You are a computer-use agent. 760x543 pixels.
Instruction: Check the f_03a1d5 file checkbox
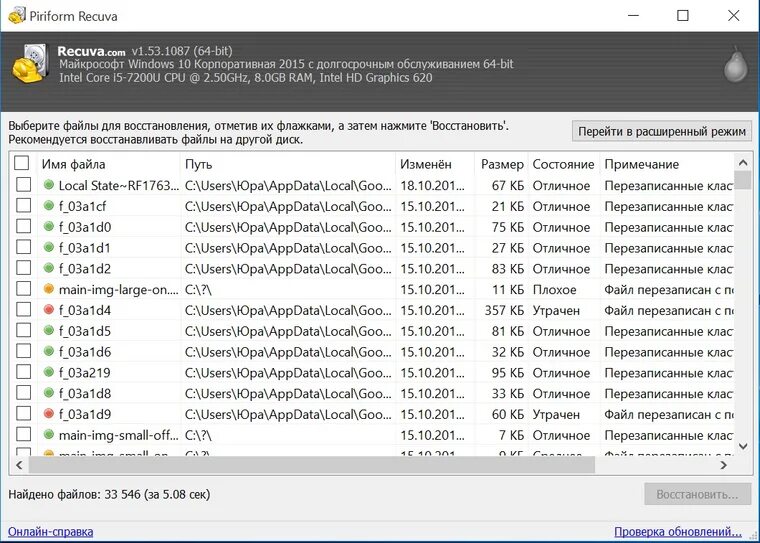click(x=24, y=331)
